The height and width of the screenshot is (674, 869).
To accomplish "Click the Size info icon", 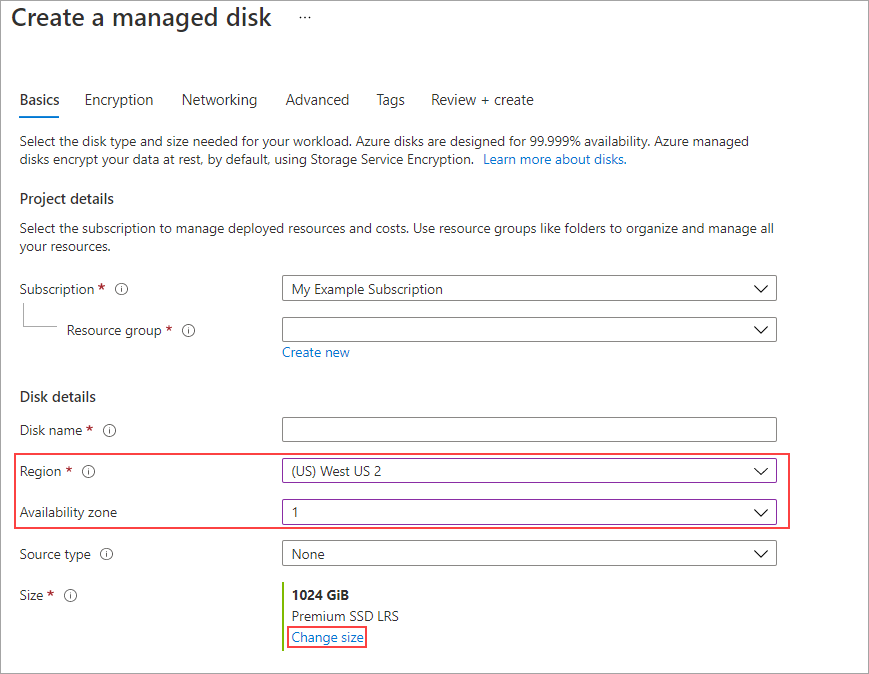I will pyautogui.click(x=71, y=595).
